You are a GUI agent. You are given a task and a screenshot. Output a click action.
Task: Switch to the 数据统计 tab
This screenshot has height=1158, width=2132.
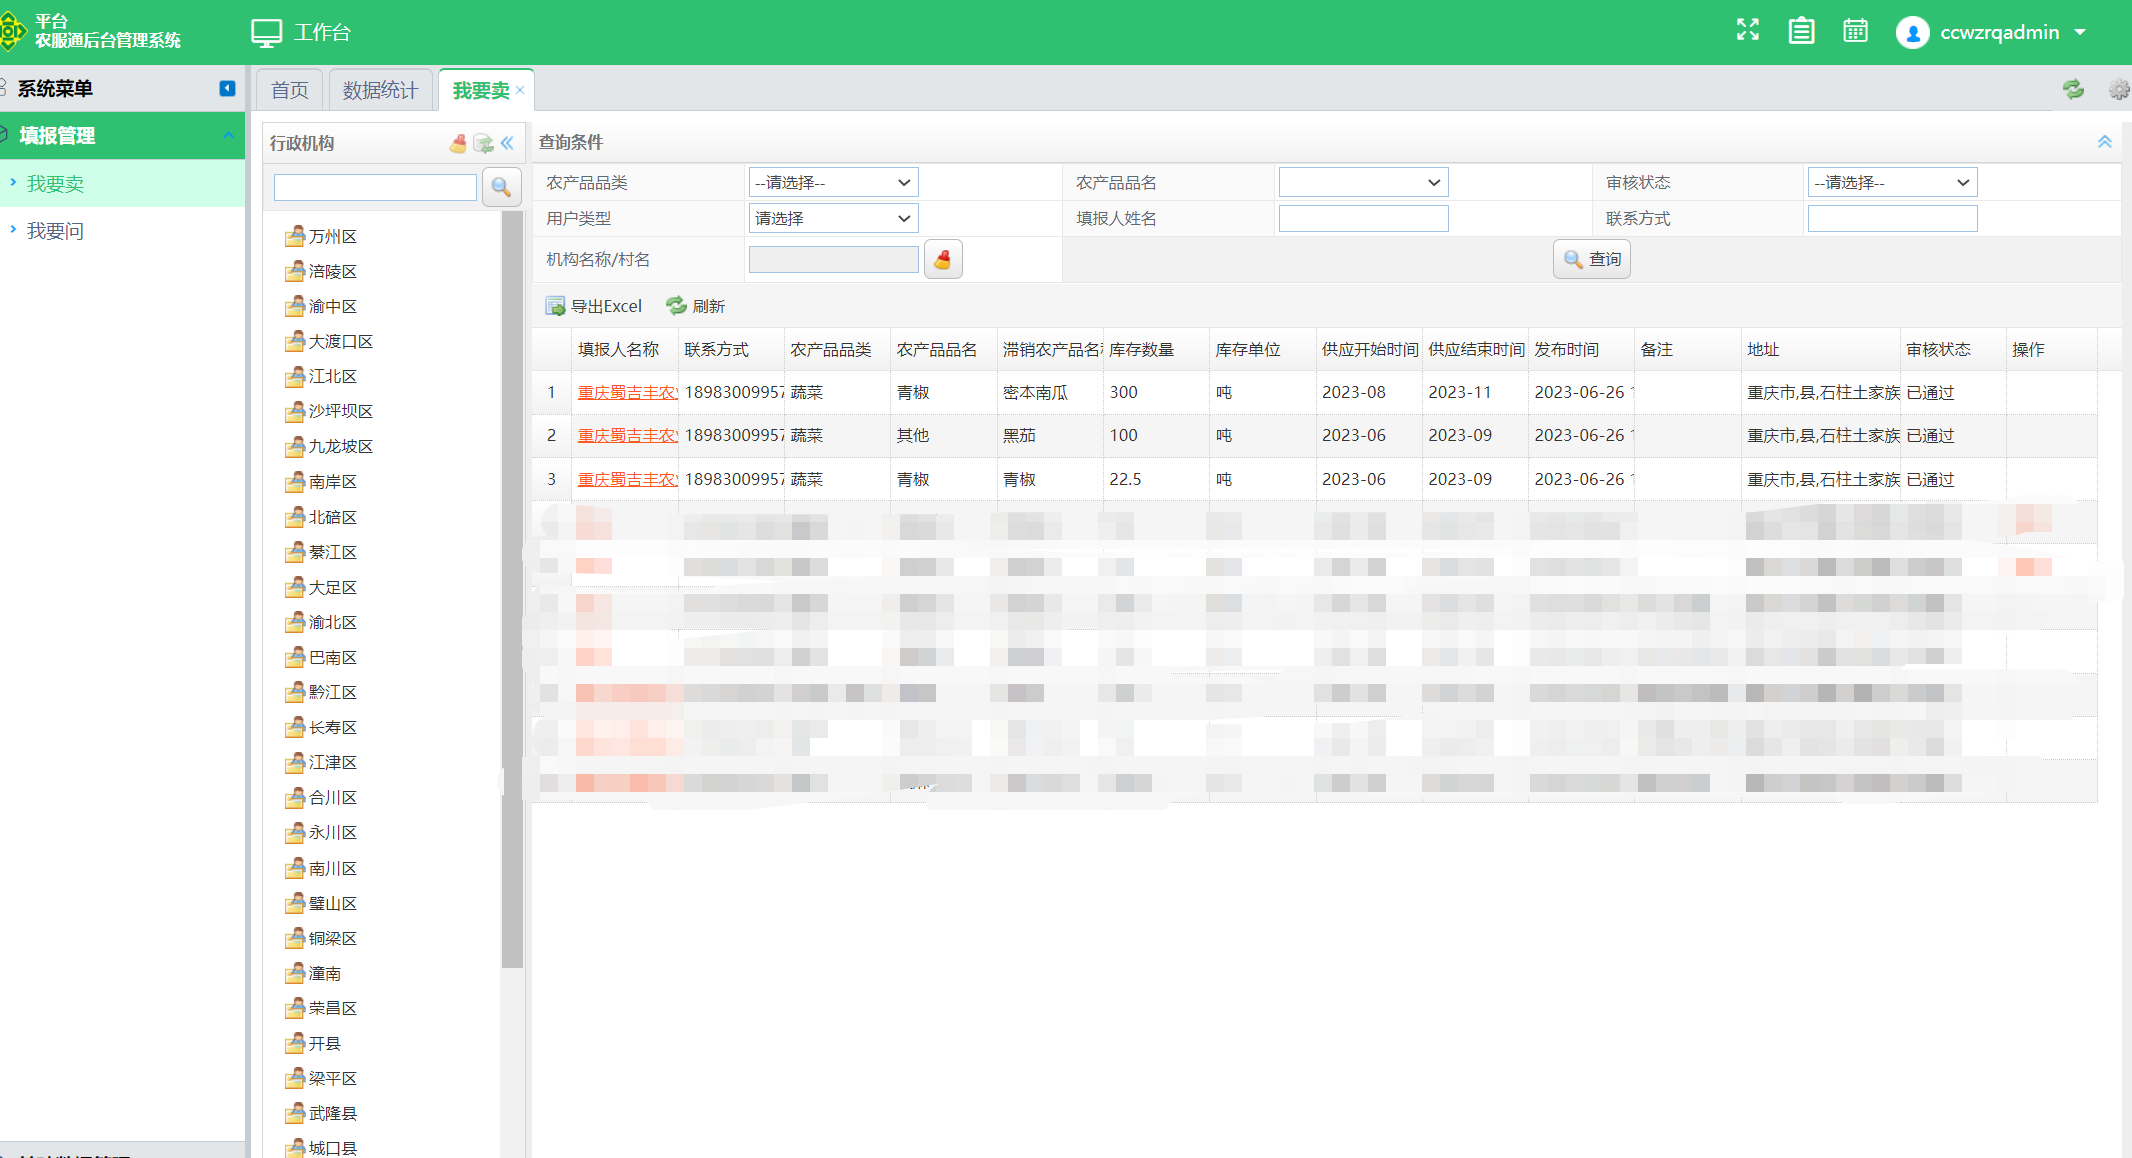(380, 91)
